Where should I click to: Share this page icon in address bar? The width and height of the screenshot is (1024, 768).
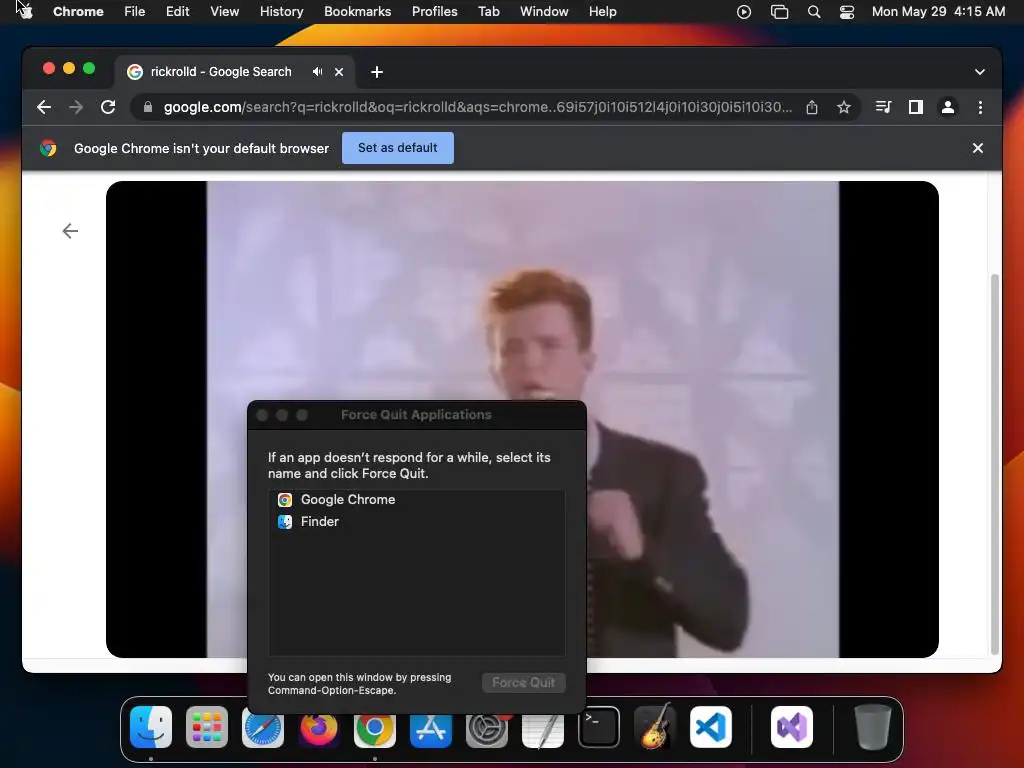pos(812,107)
